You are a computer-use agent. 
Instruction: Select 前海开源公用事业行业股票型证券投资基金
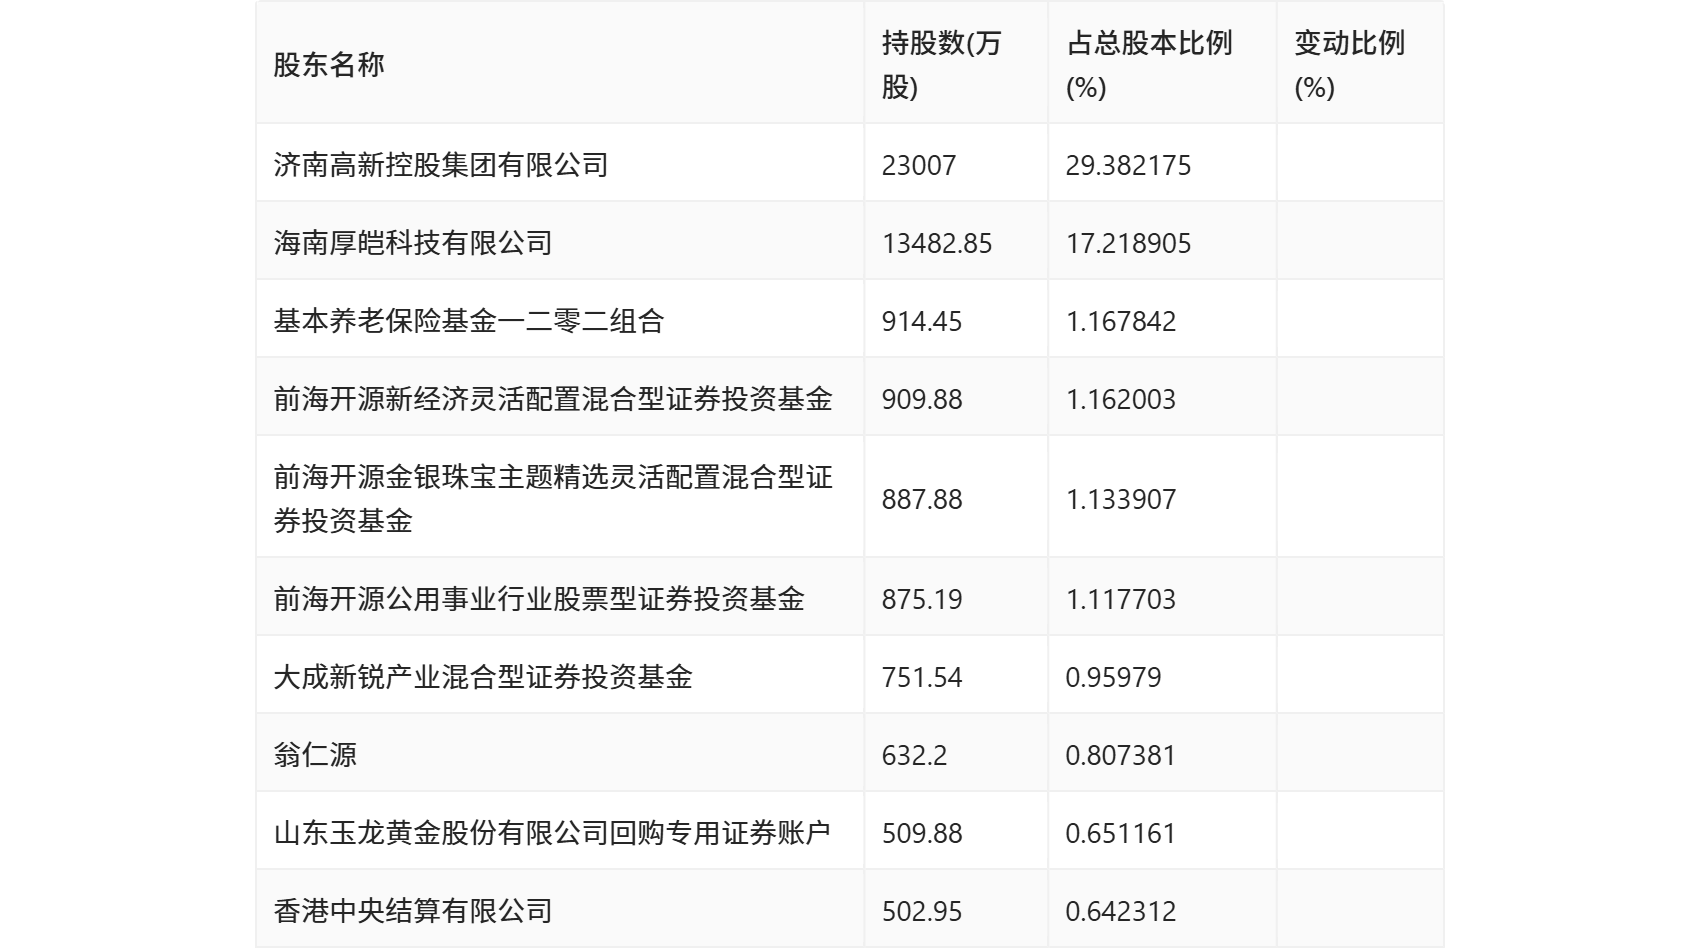pos(539,599)
